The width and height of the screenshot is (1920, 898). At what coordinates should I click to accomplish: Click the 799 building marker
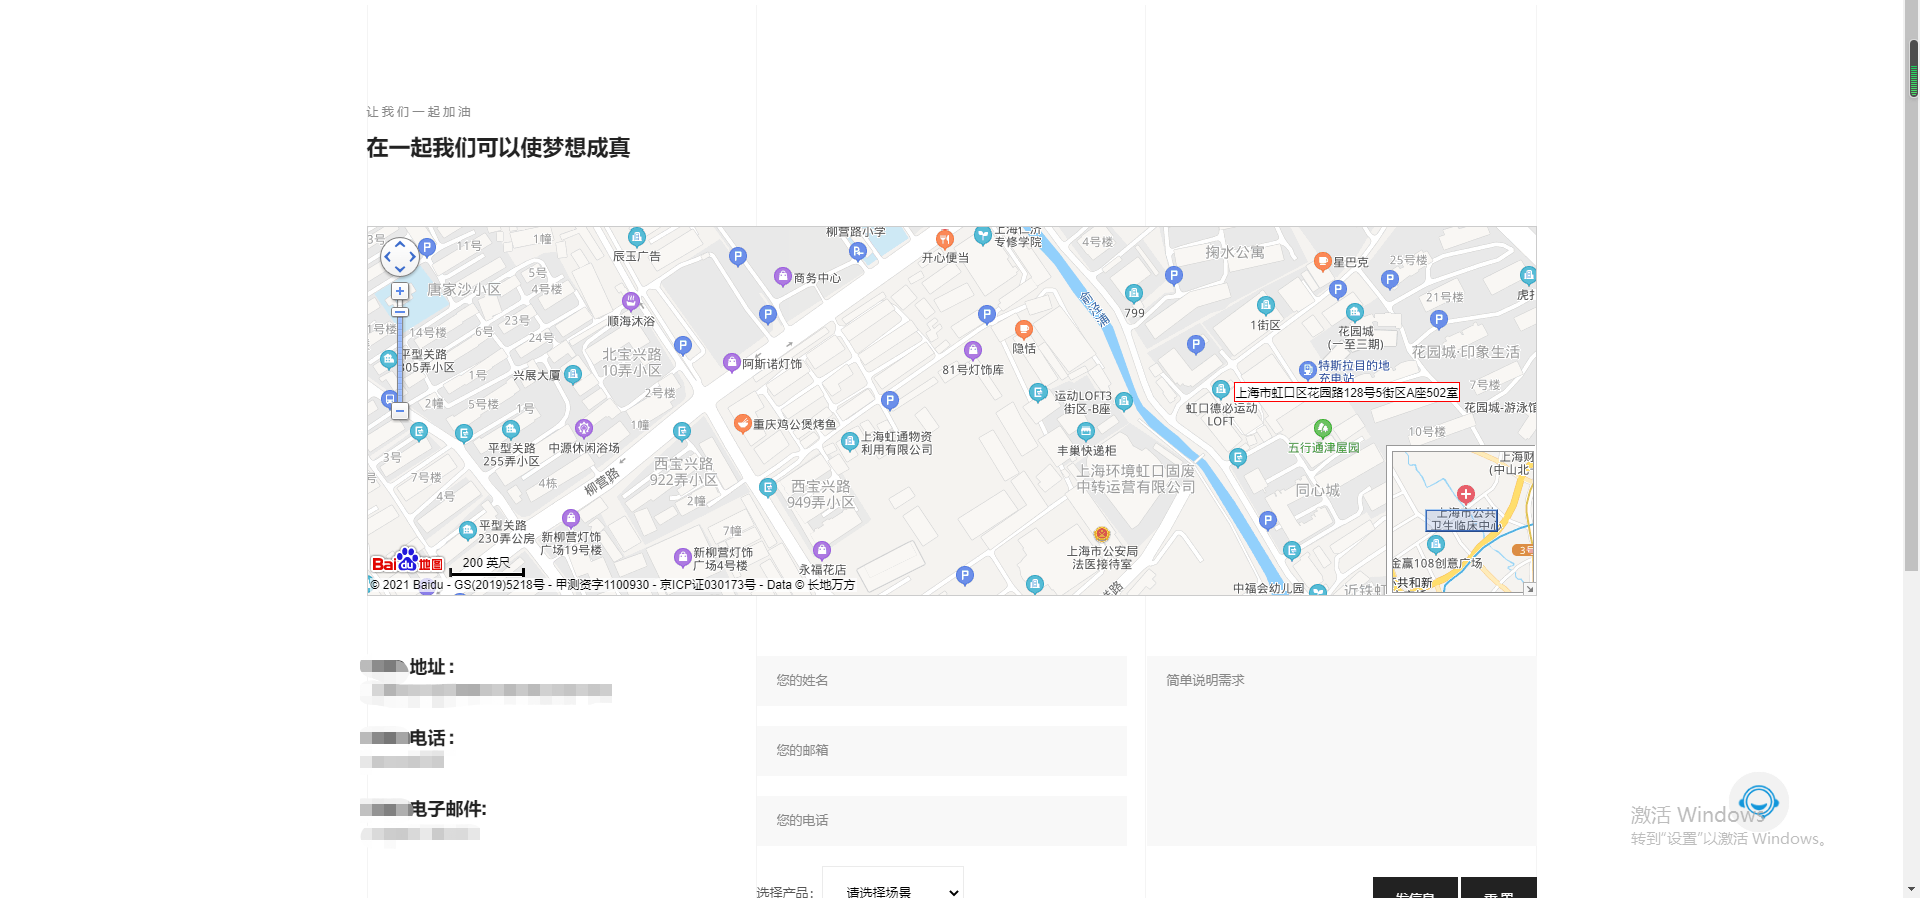pos(1134,294)
